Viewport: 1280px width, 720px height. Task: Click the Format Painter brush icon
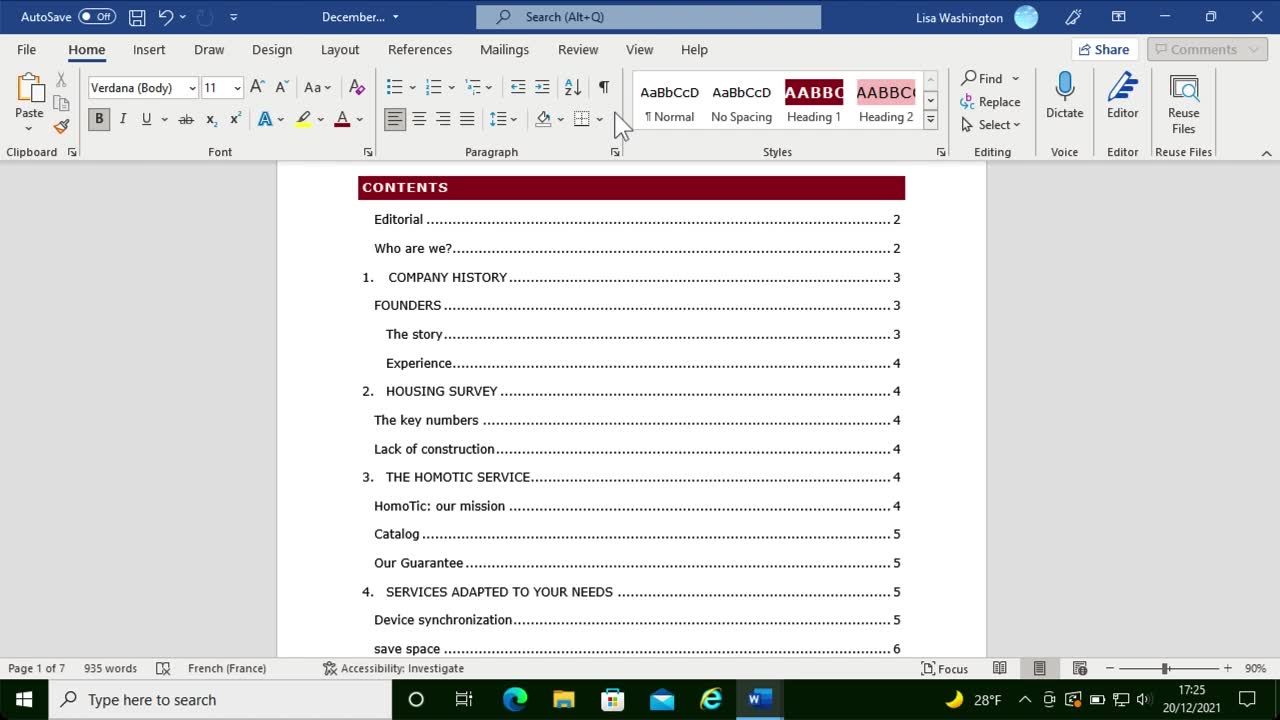click(x=61, y=127)
